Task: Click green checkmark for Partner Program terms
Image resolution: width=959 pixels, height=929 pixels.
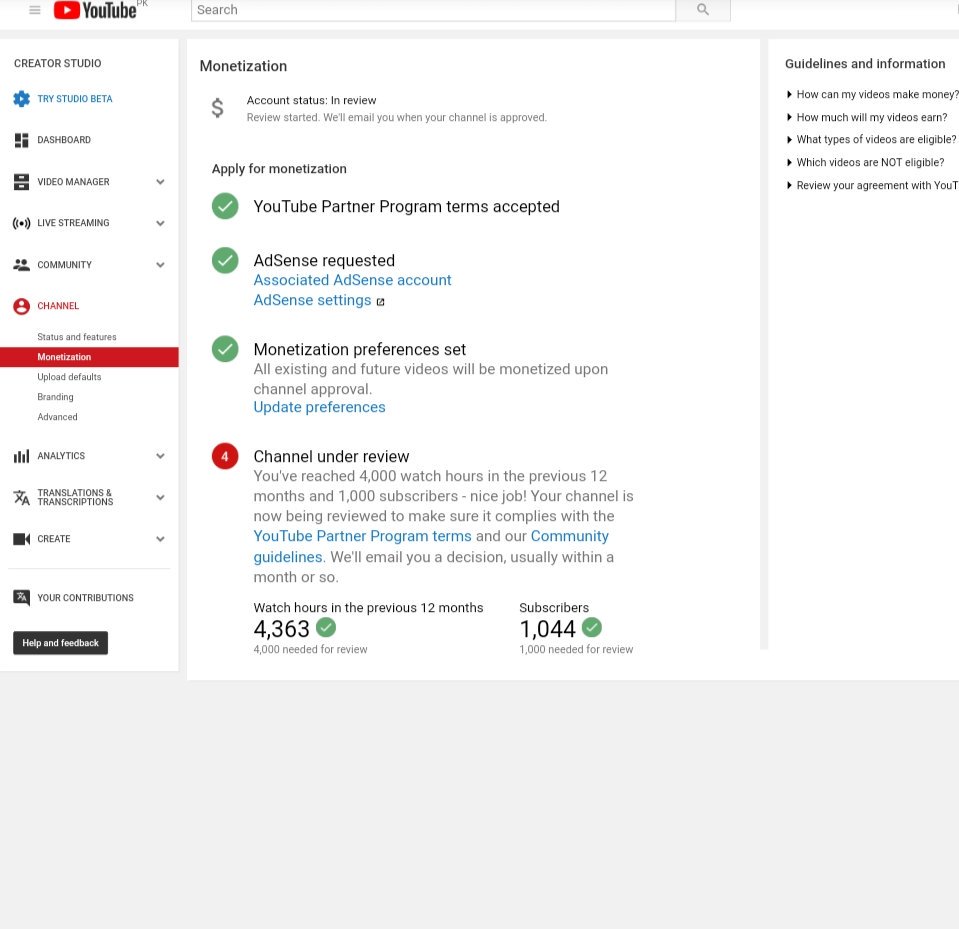Action: pos(225,206)
